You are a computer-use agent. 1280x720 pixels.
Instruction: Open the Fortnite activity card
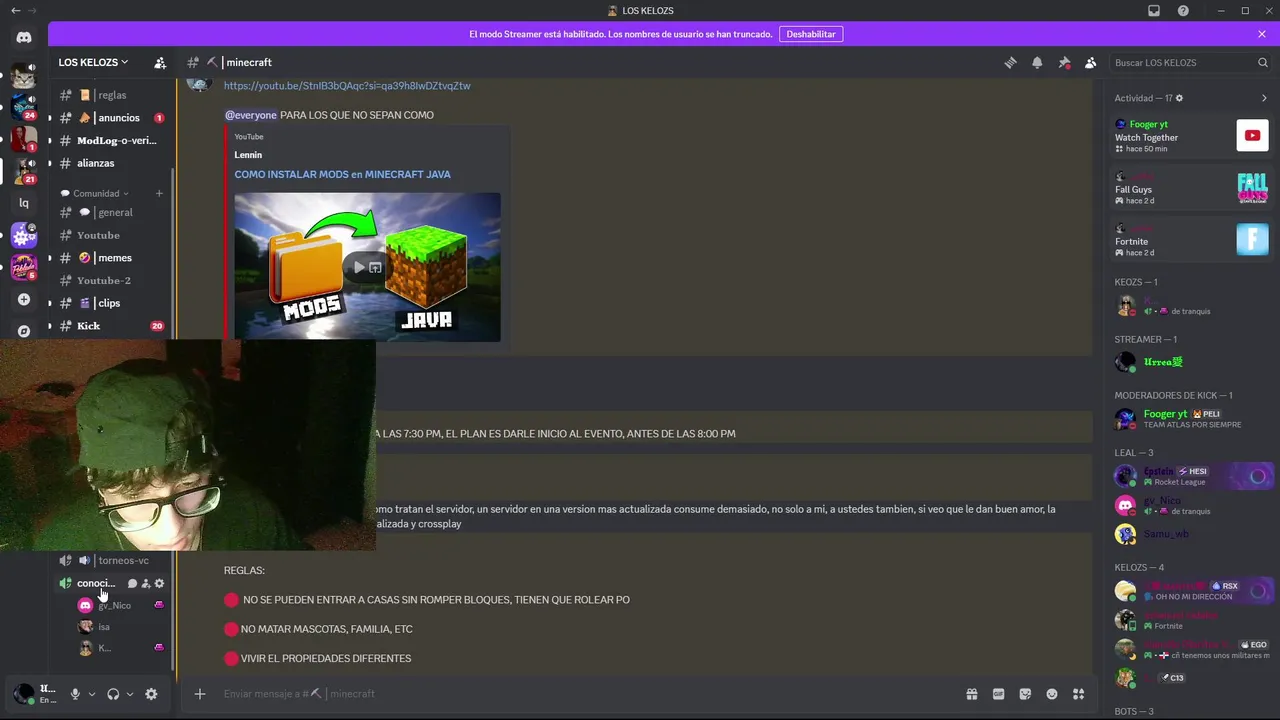1192,240
